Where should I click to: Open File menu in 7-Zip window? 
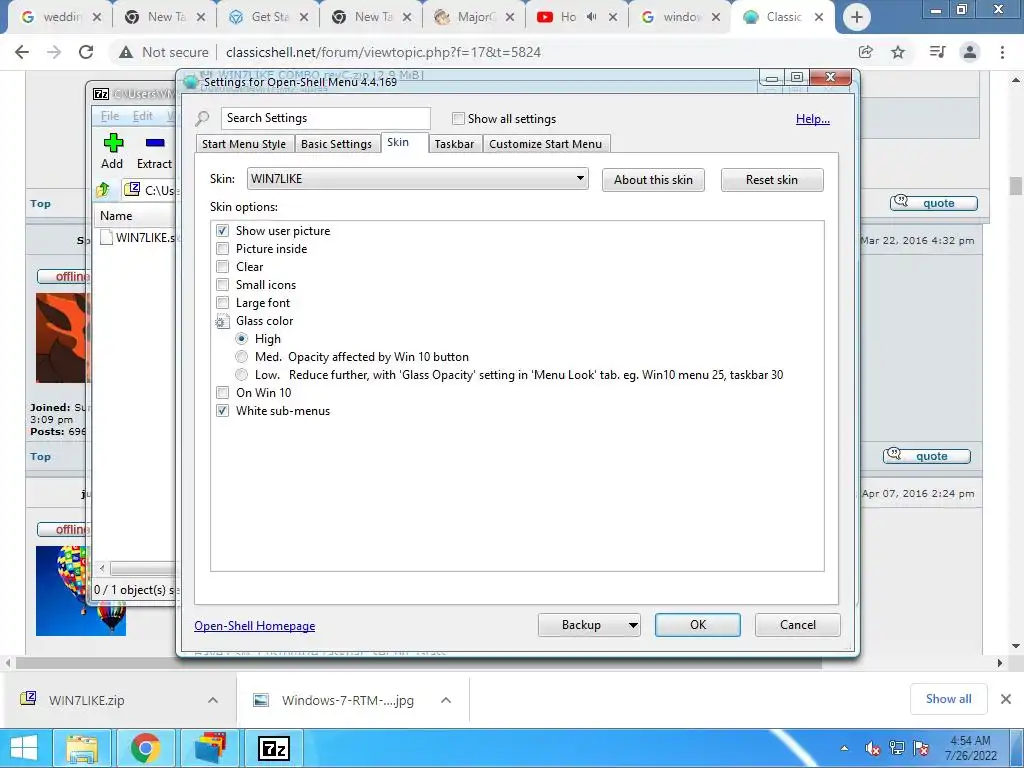click(110, 116)
